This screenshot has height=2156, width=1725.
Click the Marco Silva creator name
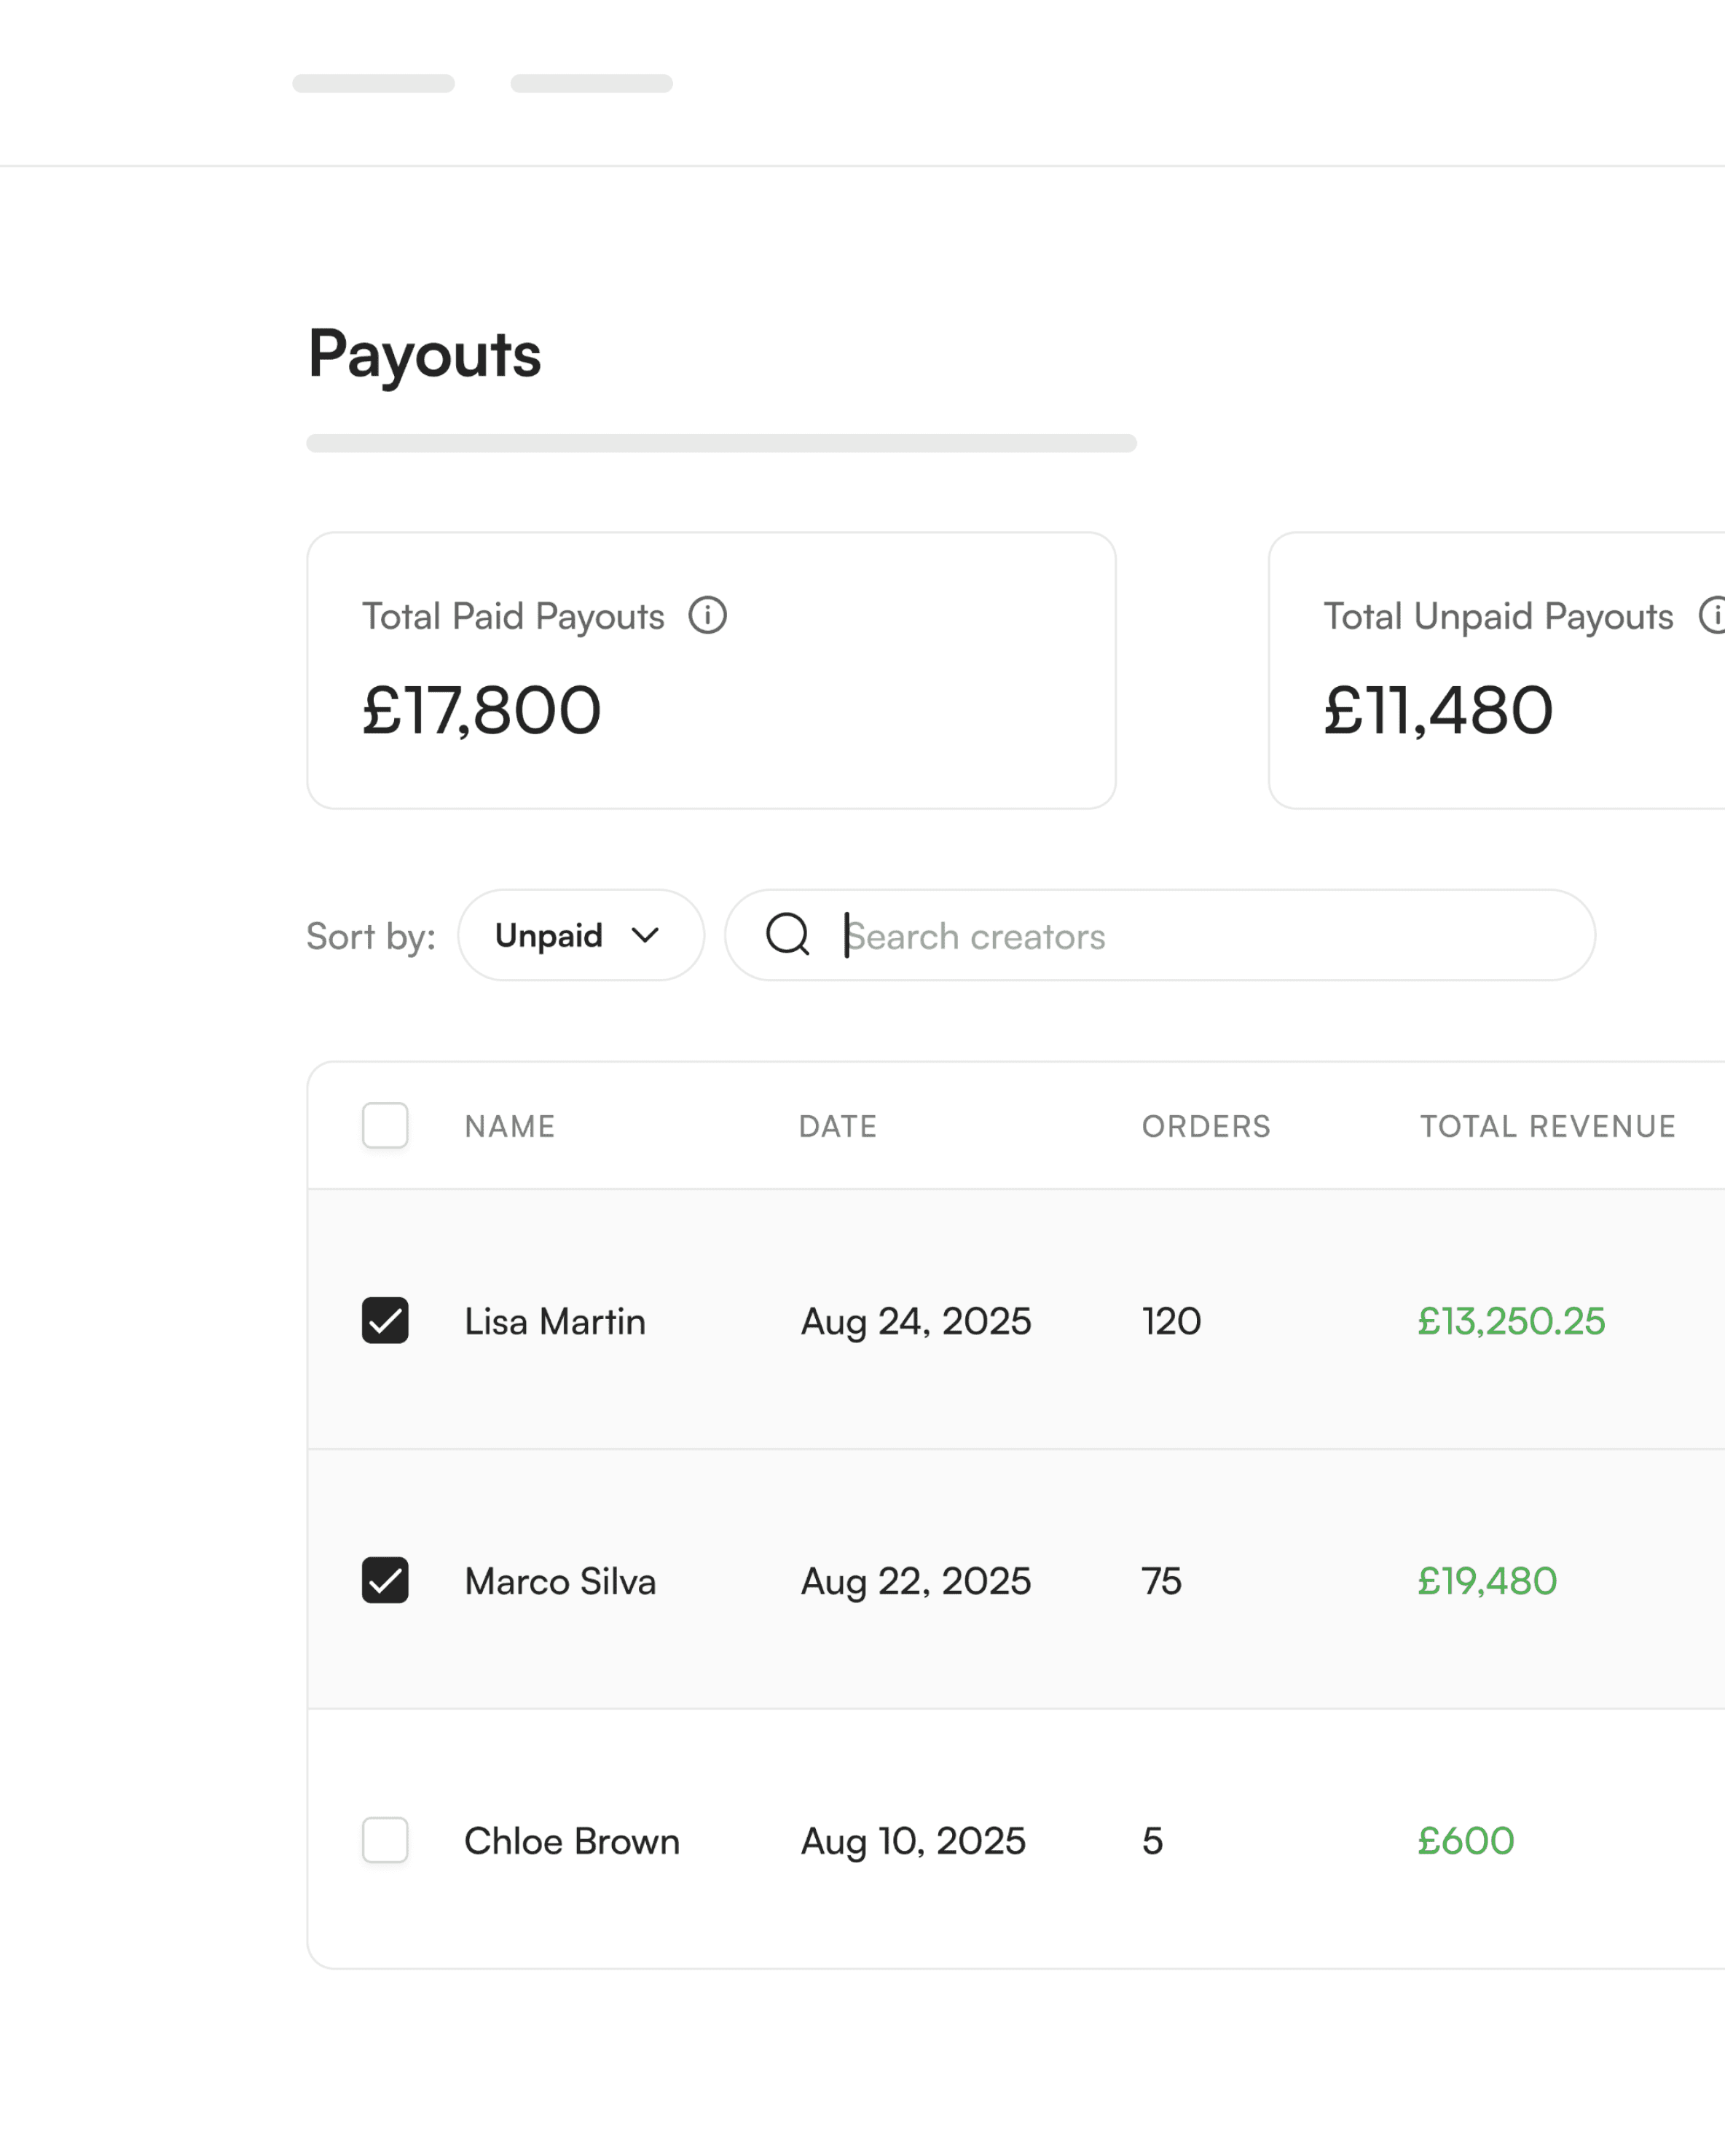coord(560,1581)
